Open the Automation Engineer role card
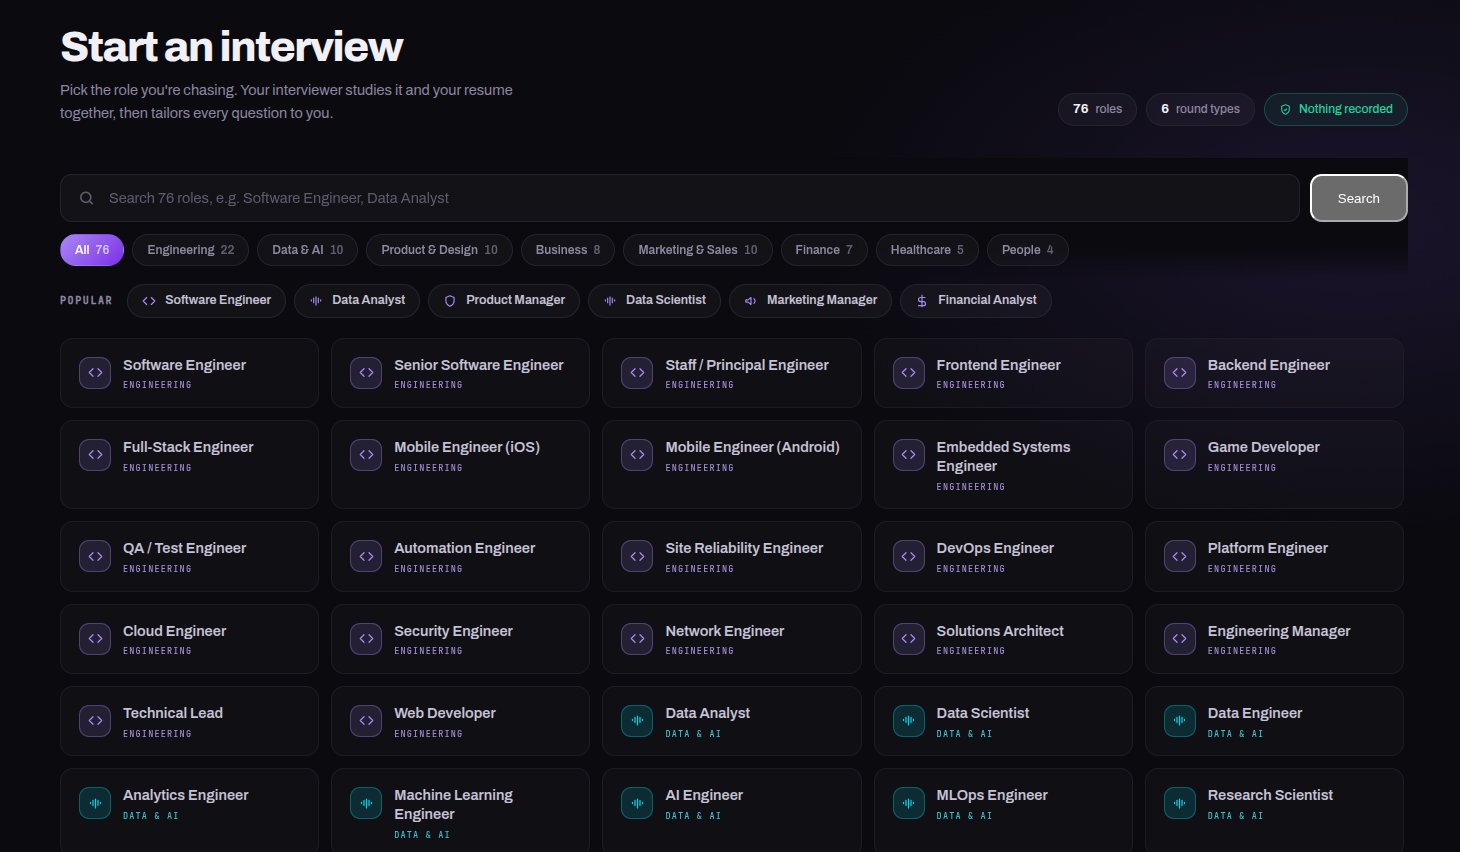Image resolution: width=1460 pixels, height=852 pixels. click(460, 557)
